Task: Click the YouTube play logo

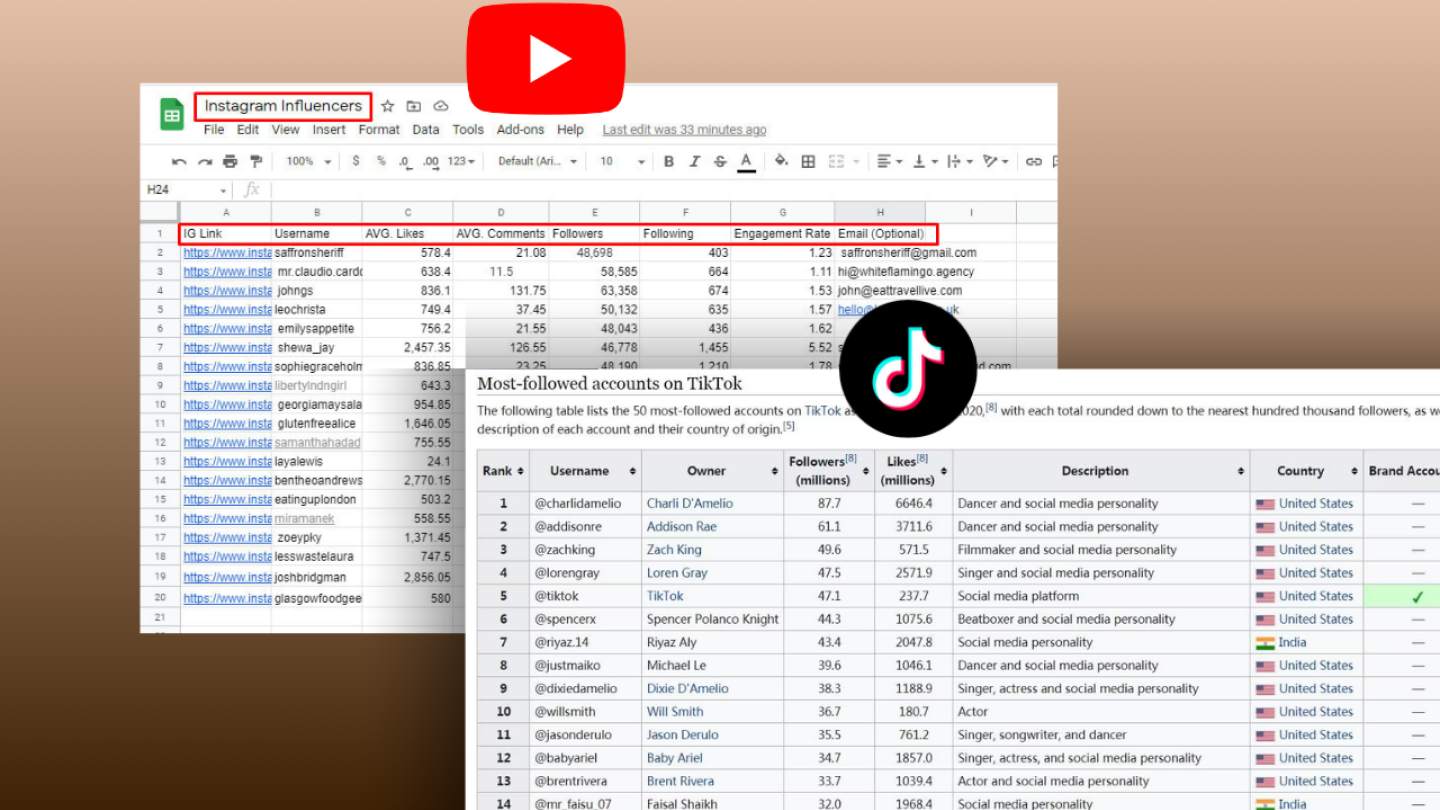Action: tap(546, 58)
